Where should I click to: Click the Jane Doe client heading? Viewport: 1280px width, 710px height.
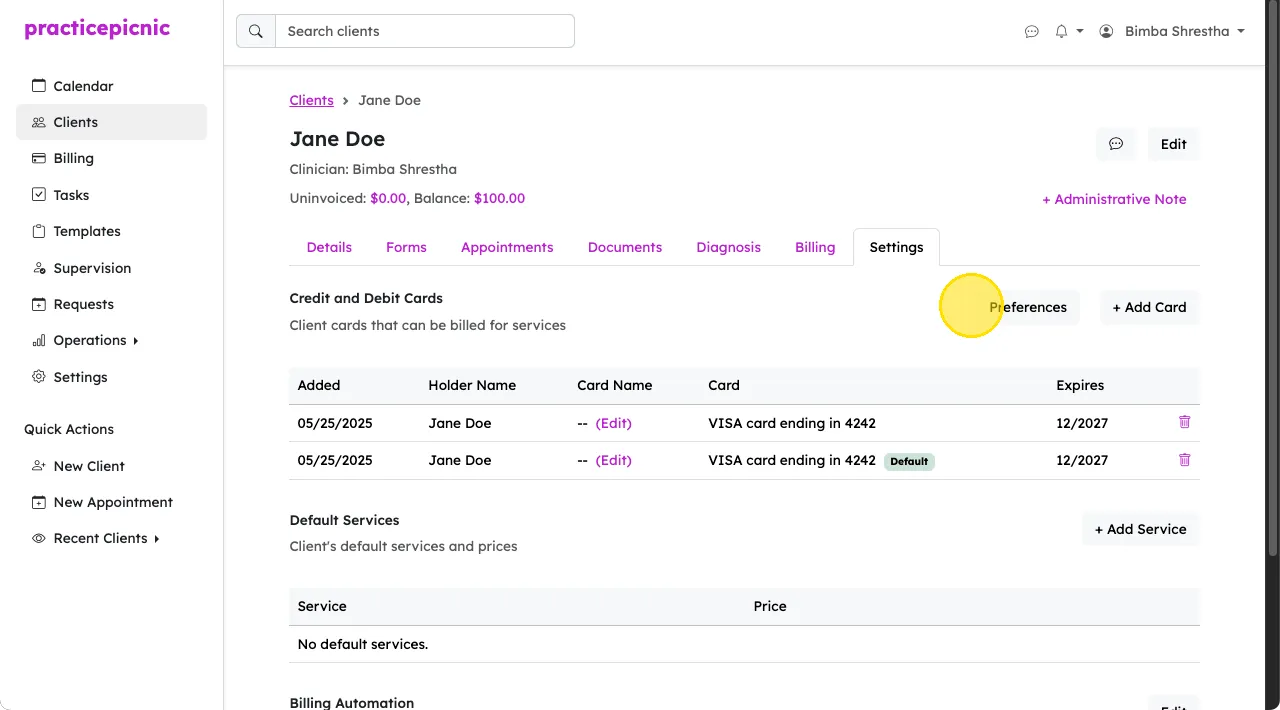pos(337,139)
